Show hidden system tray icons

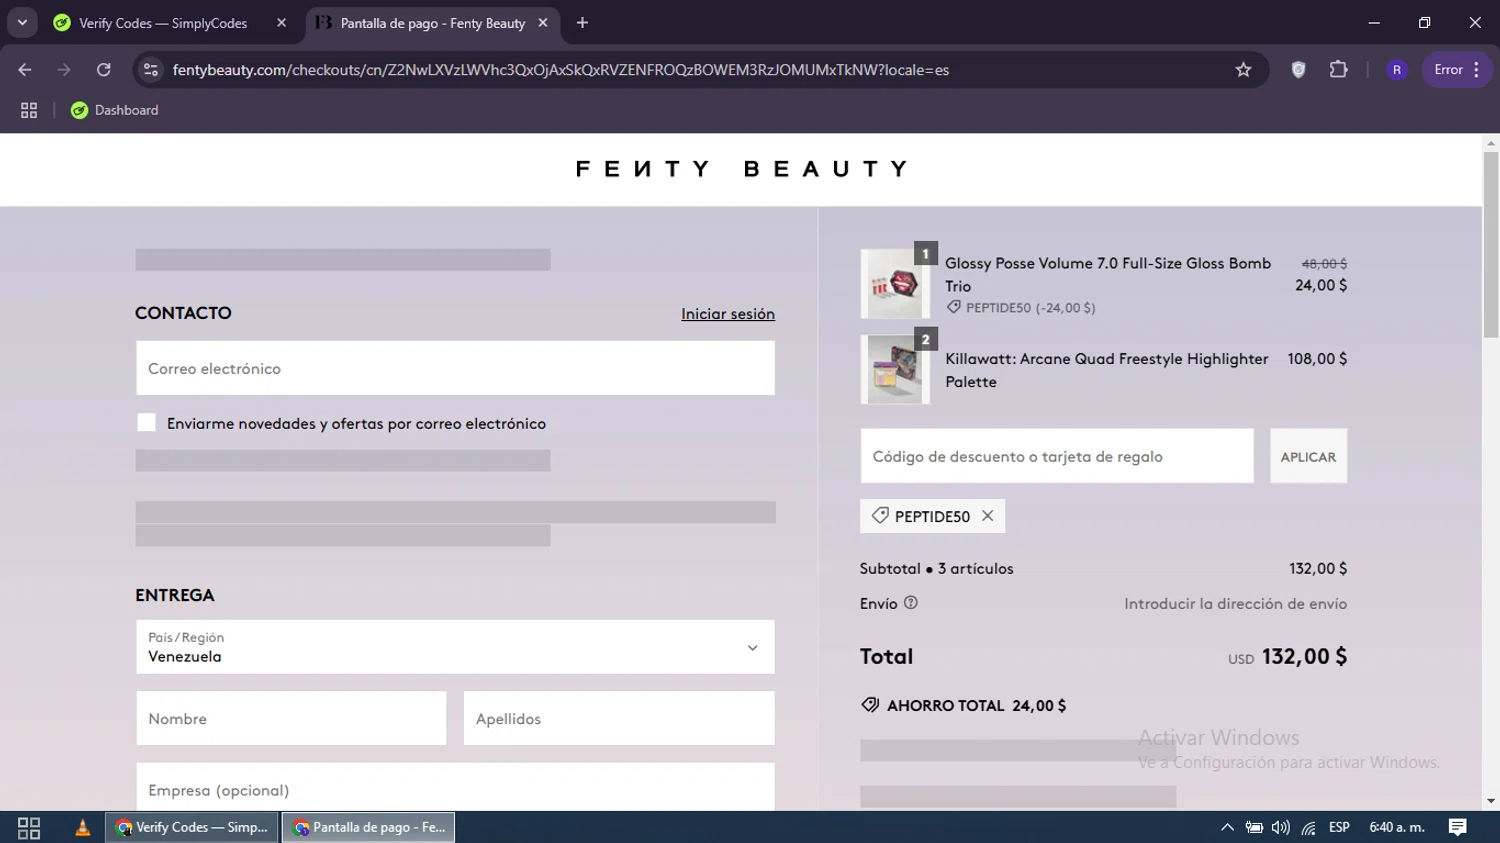(x=1227, y=827)
